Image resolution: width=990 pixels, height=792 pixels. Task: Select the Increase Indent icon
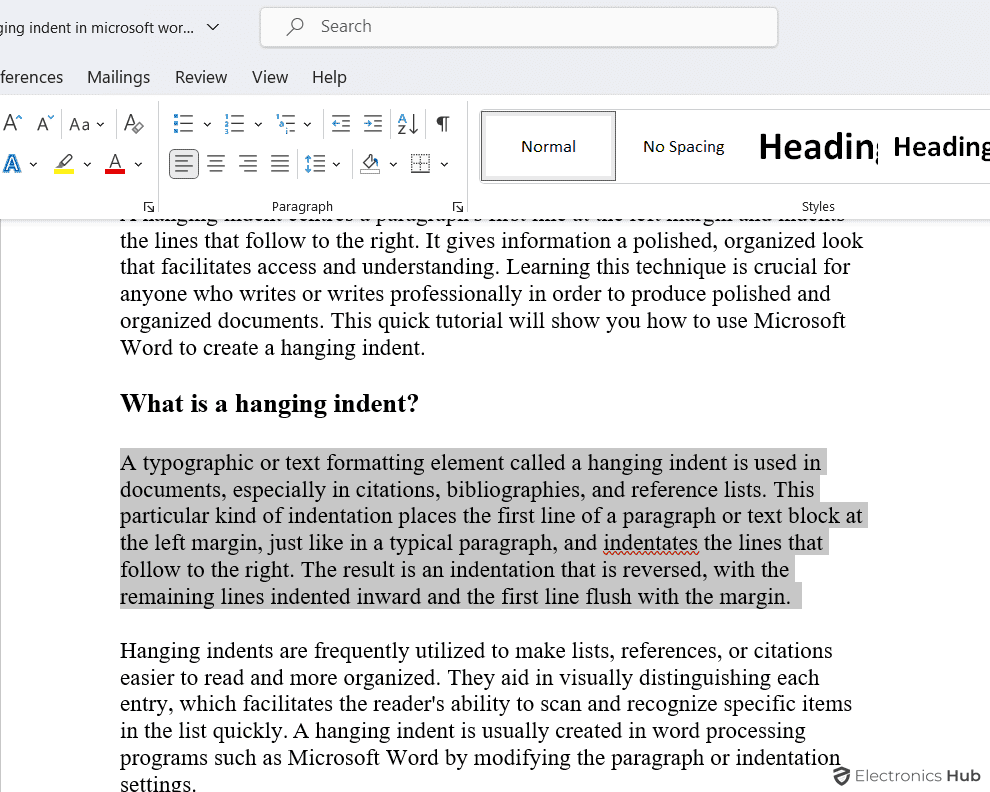coord(372,122)
